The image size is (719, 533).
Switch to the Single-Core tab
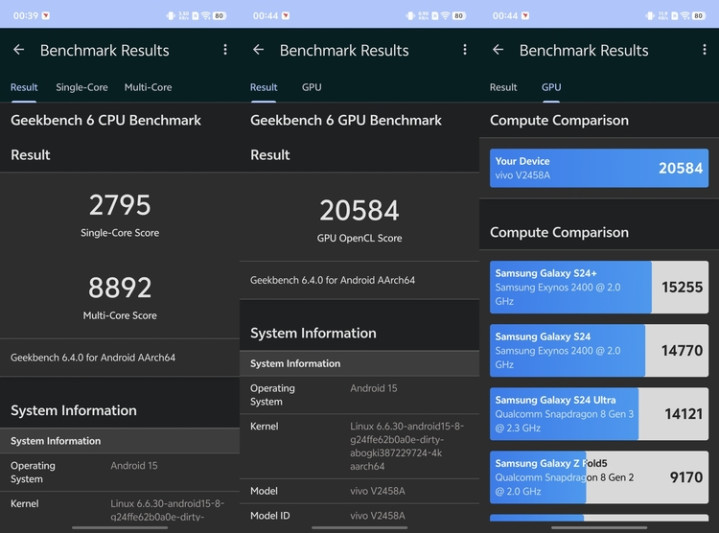point(82,88)
